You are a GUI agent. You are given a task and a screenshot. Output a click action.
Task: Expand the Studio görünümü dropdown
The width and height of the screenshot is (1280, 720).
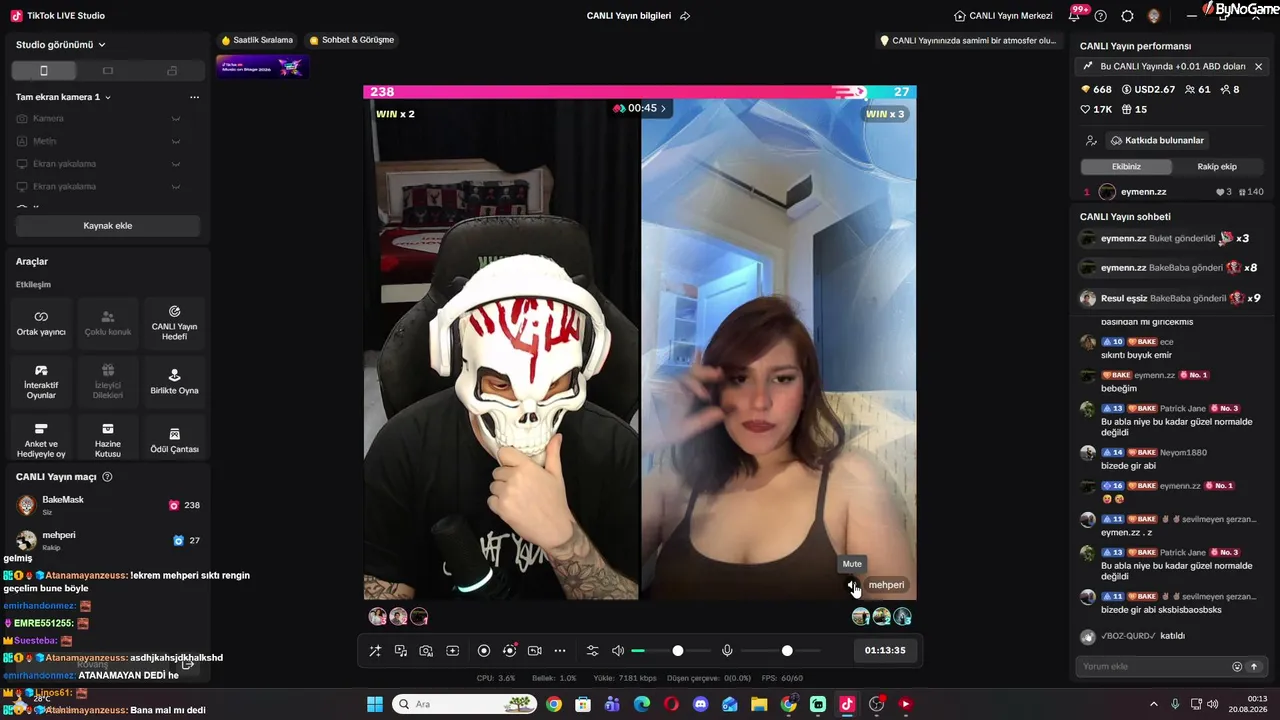point(61,45)
